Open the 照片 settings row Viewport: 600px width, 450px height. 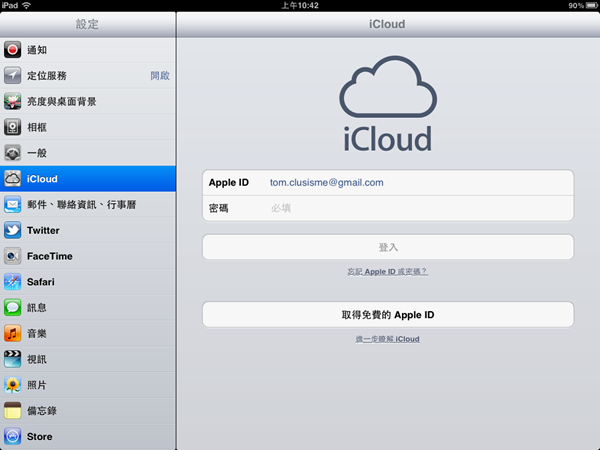click(88, 385)
